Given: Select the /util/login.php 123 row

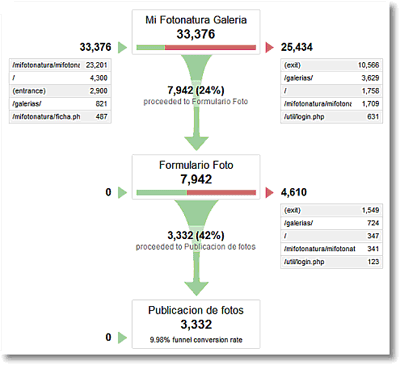Looking at the screenshot, I should click(331, 262).
